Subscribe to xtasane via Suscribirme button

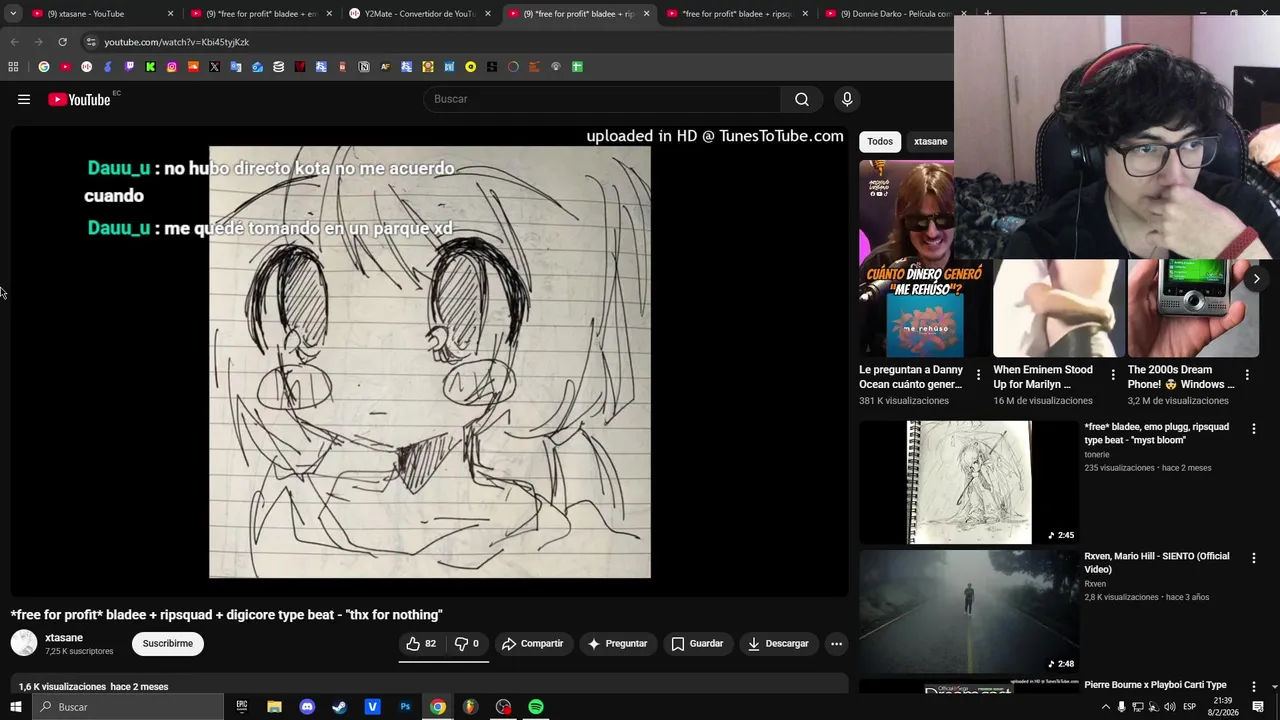coord(168,644)
